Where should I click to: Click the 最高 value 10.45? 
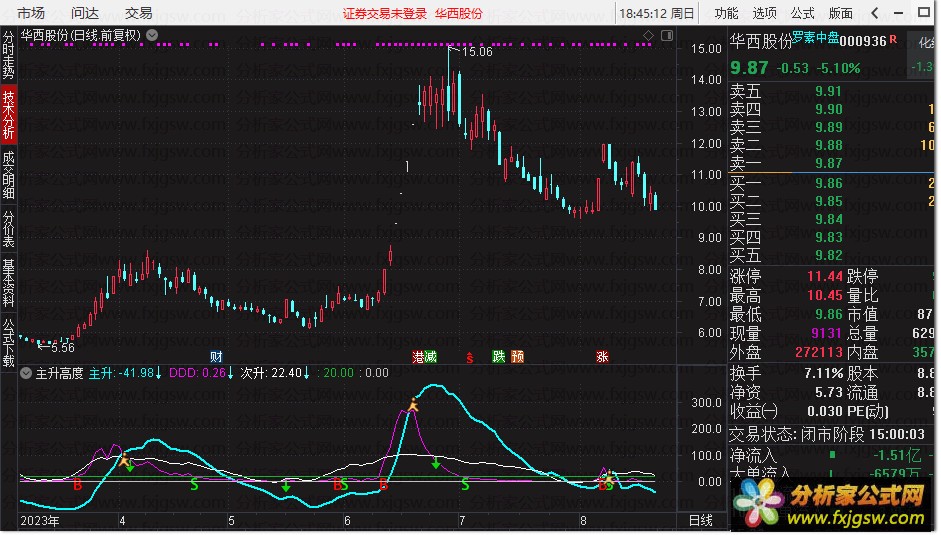(x=825, y=295)
